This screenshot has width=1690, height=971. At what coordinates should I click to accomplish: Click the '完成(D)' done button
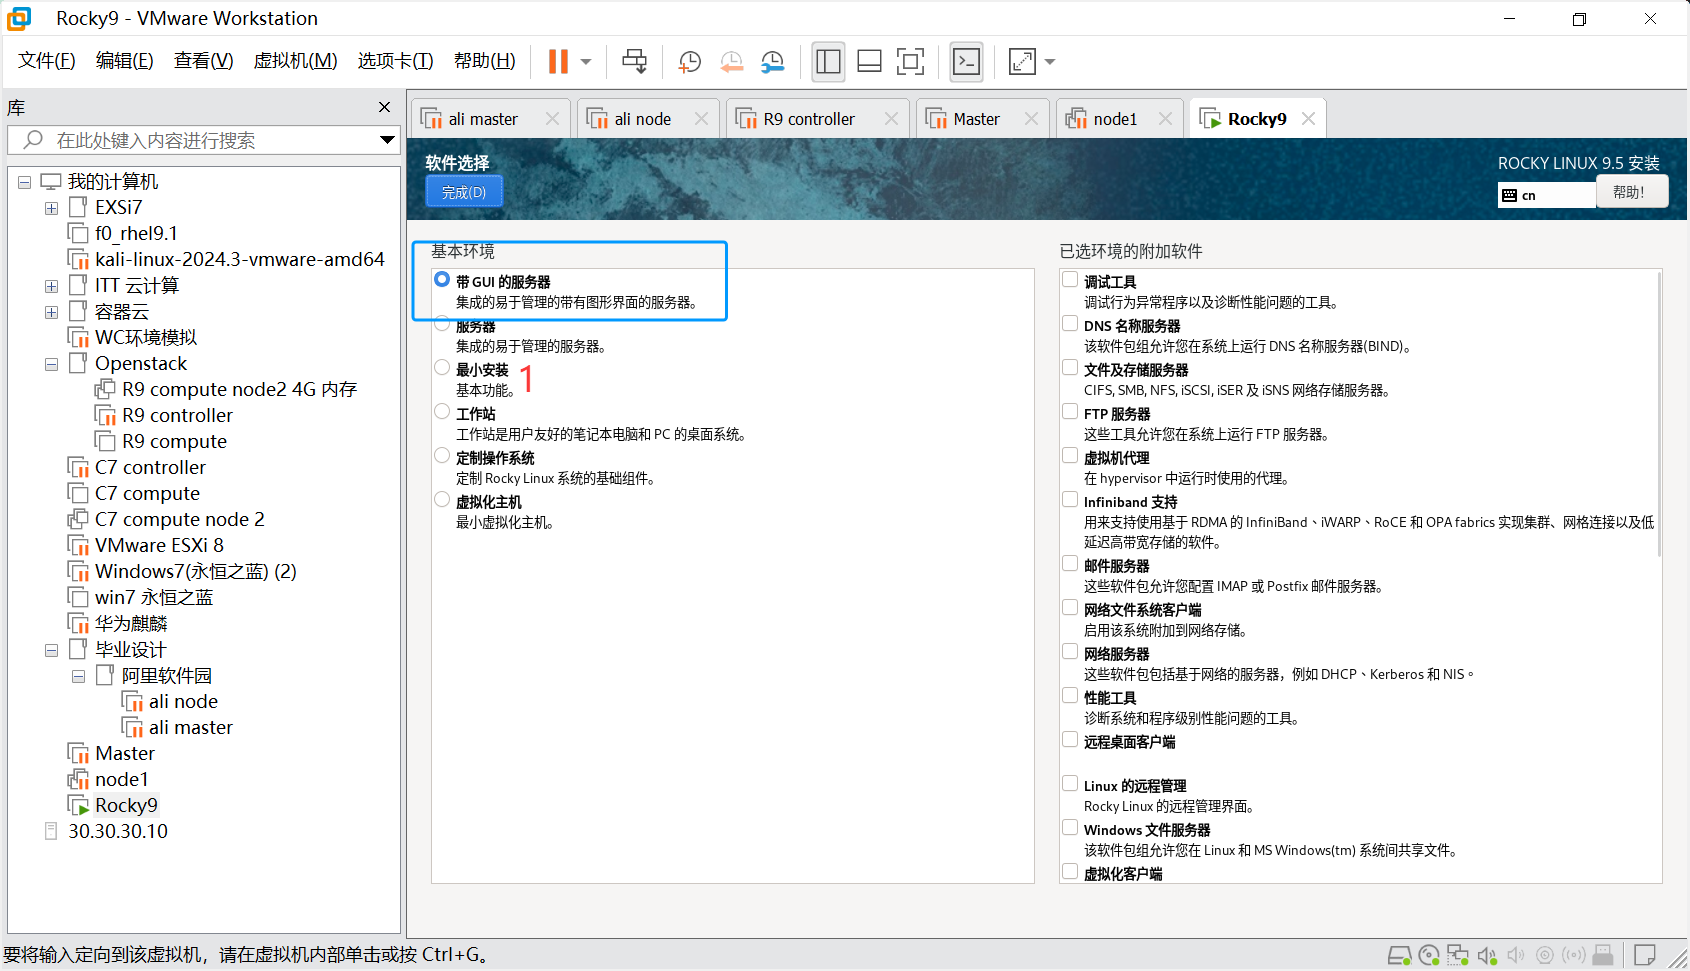464,192
